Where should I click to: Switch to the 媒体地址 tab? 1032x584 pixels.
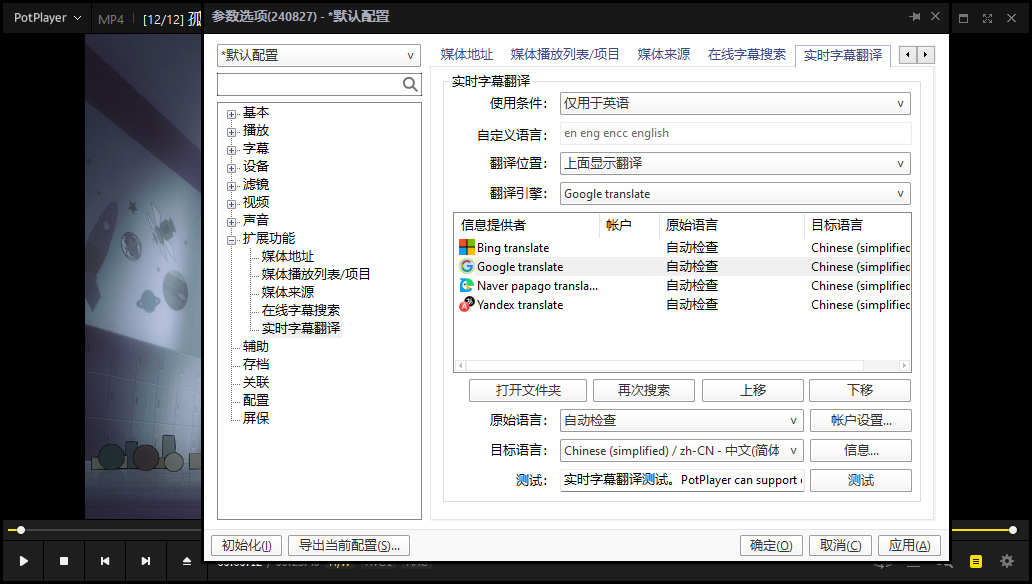pyautogui.click(x=467, y=55)
